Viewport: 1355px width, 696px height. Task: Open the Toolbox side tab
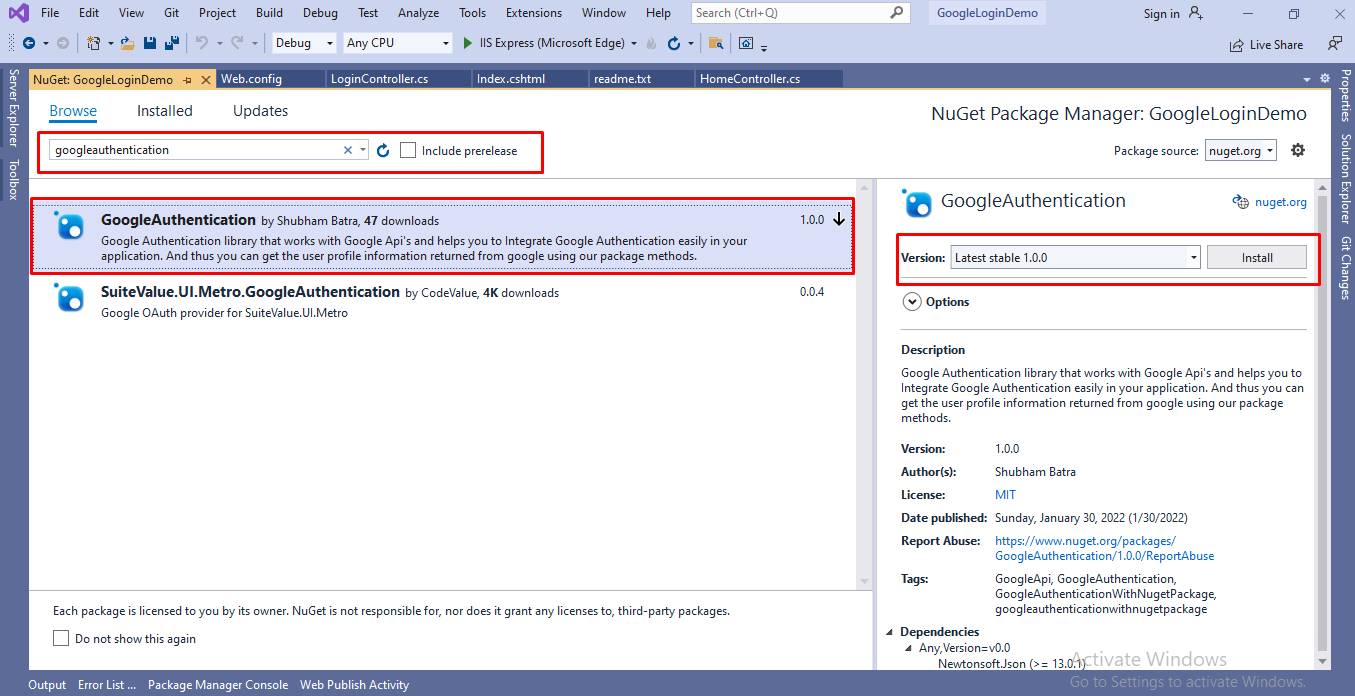[x=13, y=179]
